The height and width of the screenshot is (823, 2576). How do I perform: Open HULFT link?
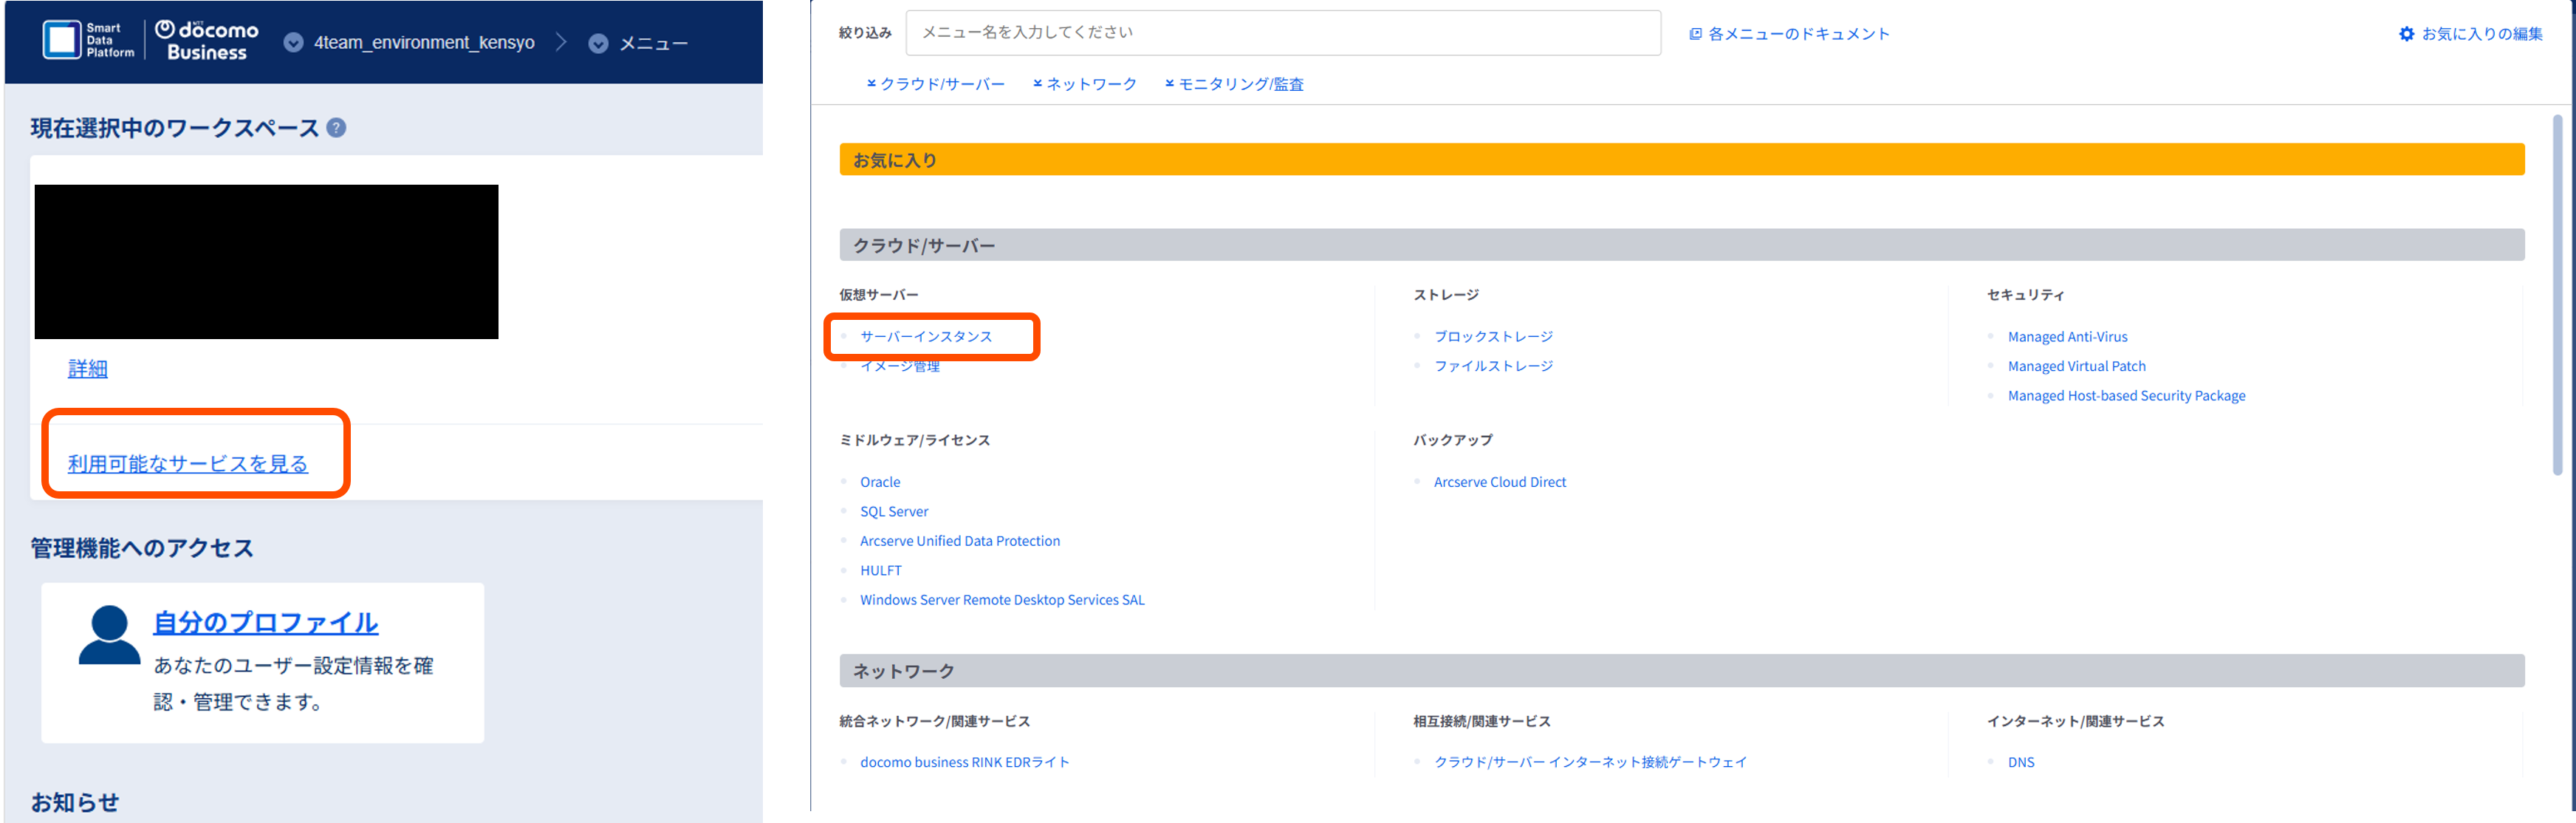pyautogui.click(x=881, y=570)
